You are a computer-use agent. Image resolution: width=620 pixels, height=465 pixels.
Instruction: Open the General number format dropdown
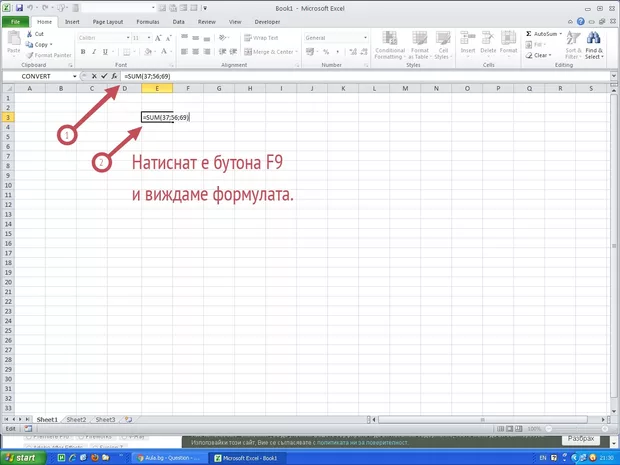point(365,38)
